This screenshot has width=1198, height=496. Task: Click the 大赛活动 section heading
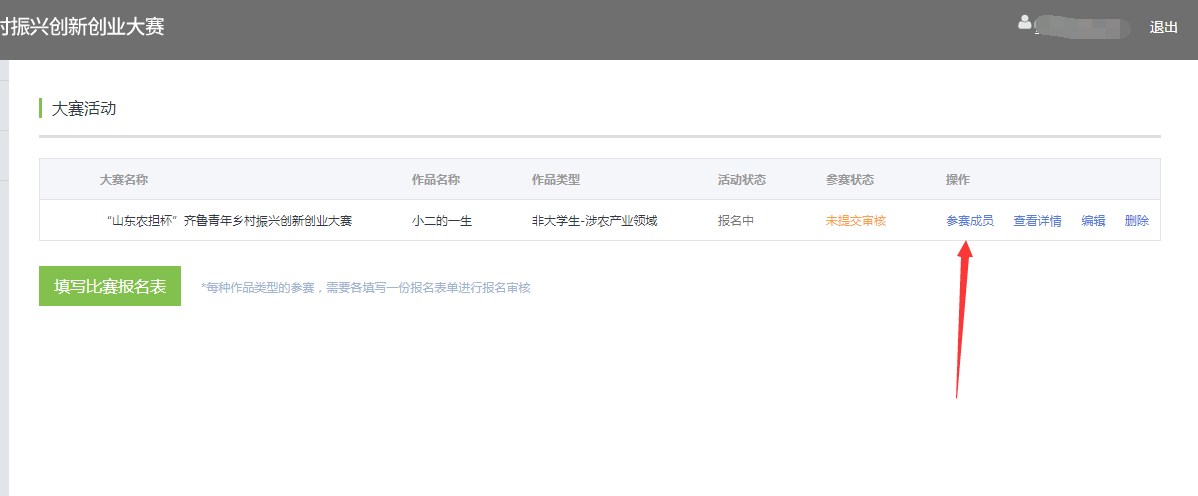pyautogui.click(x=84, y=109)
